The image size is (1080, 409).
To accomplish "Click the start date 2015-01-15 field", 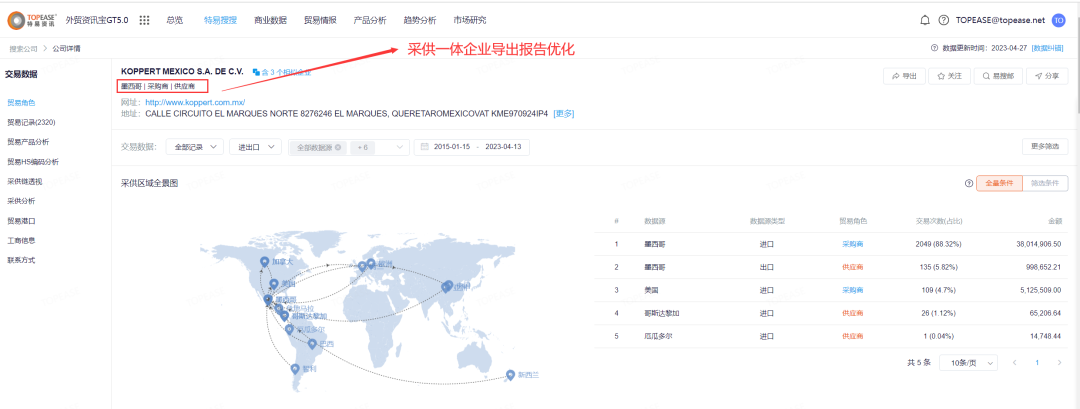I will 452,147.
